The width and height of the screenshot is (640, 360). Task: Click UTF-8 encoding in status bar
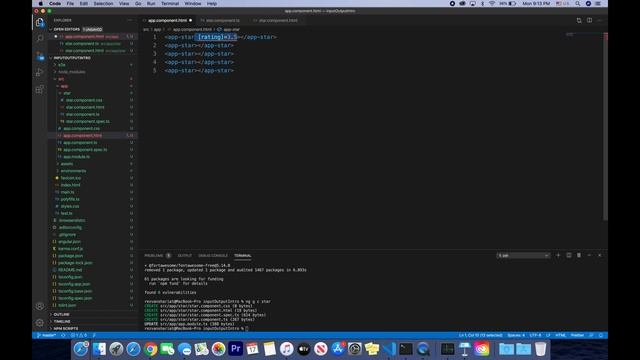[x=535, y=336]
